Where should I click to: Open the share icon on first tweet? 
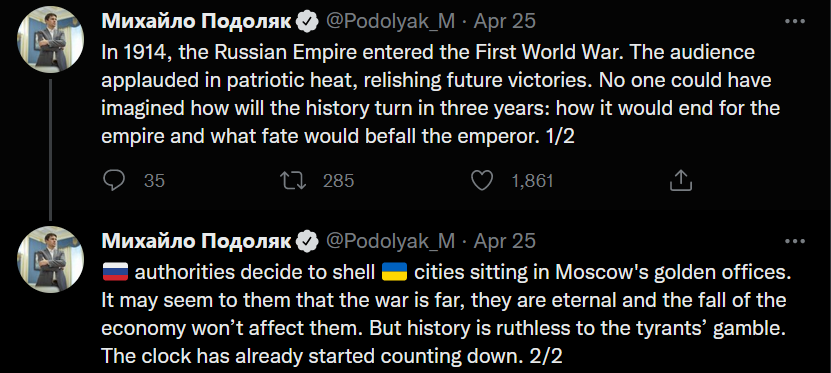pyautogui.click(x=681, y=180)
